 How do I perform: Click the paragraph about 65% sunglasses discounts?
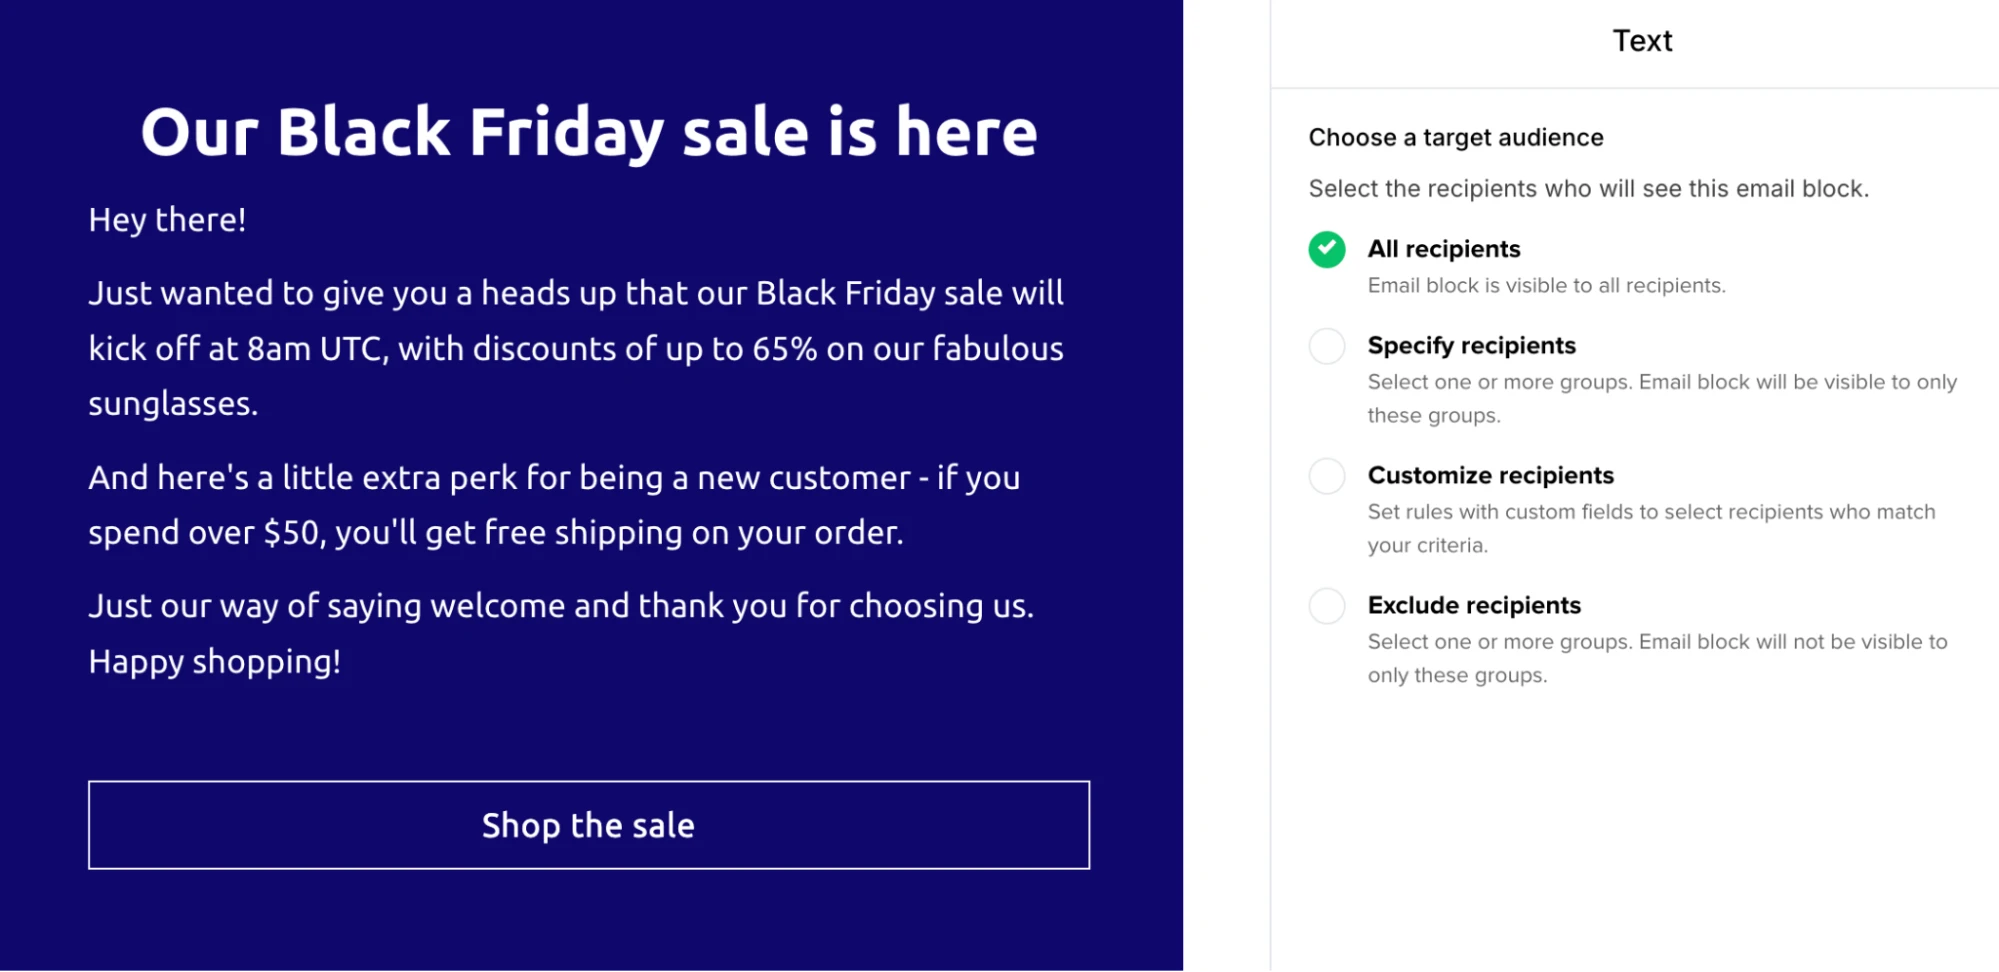(575, 348)
